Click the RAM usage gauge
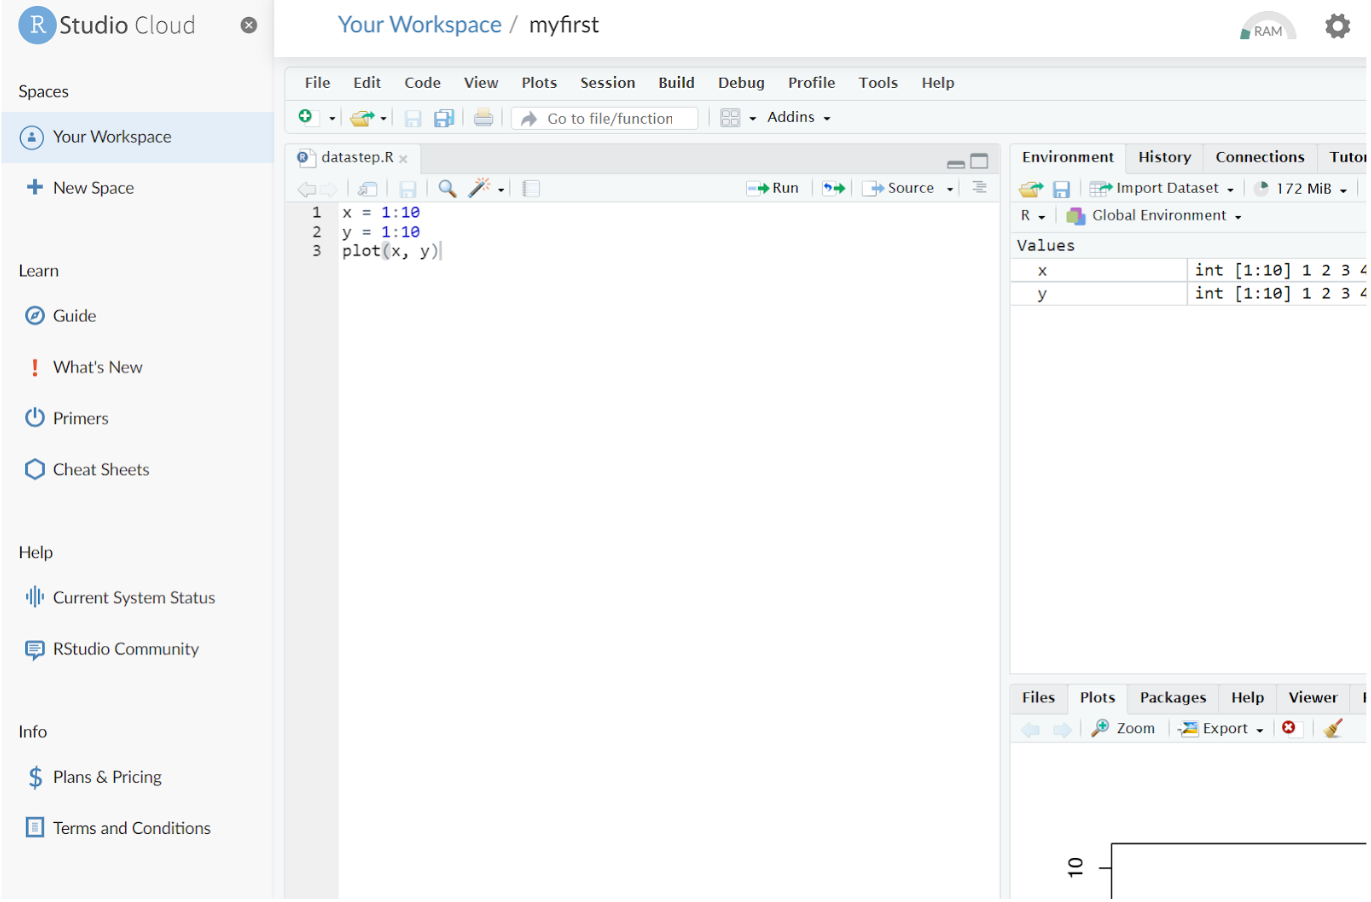Screen dimensions: 1371x902 1268,26
